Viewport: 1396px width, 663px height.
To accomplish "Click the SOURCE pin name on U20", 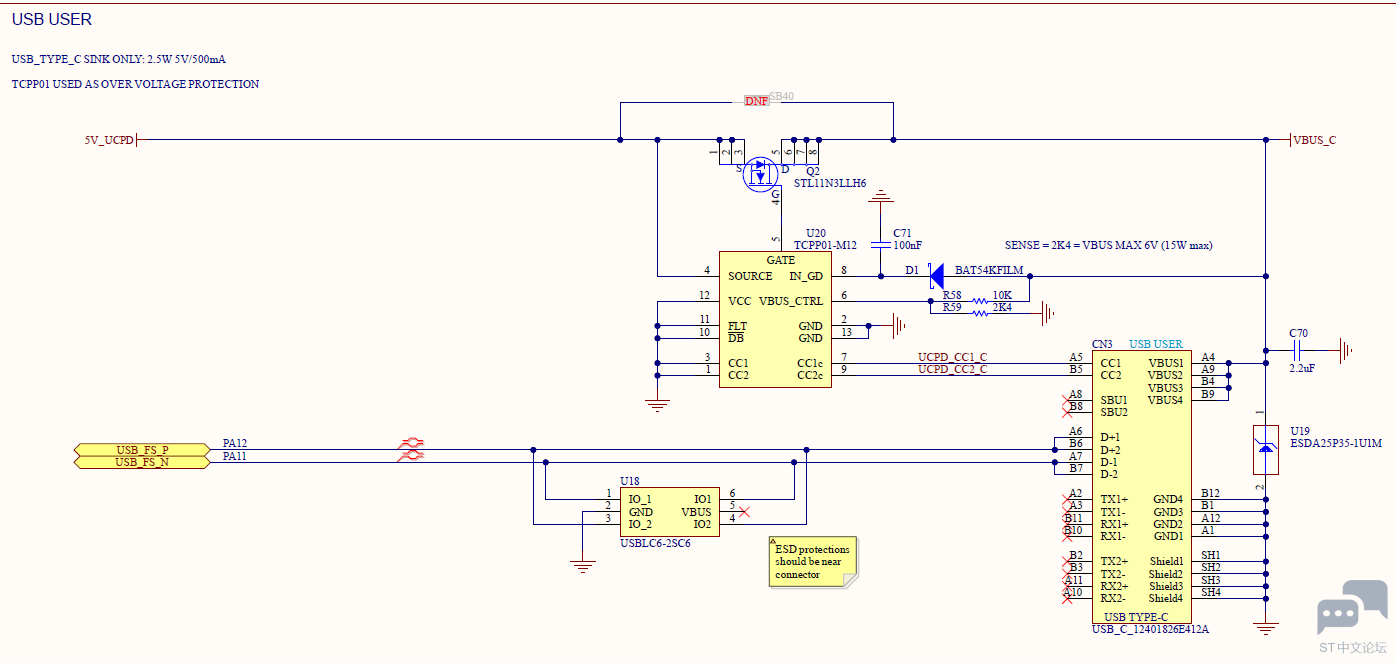I will point(750,276).
